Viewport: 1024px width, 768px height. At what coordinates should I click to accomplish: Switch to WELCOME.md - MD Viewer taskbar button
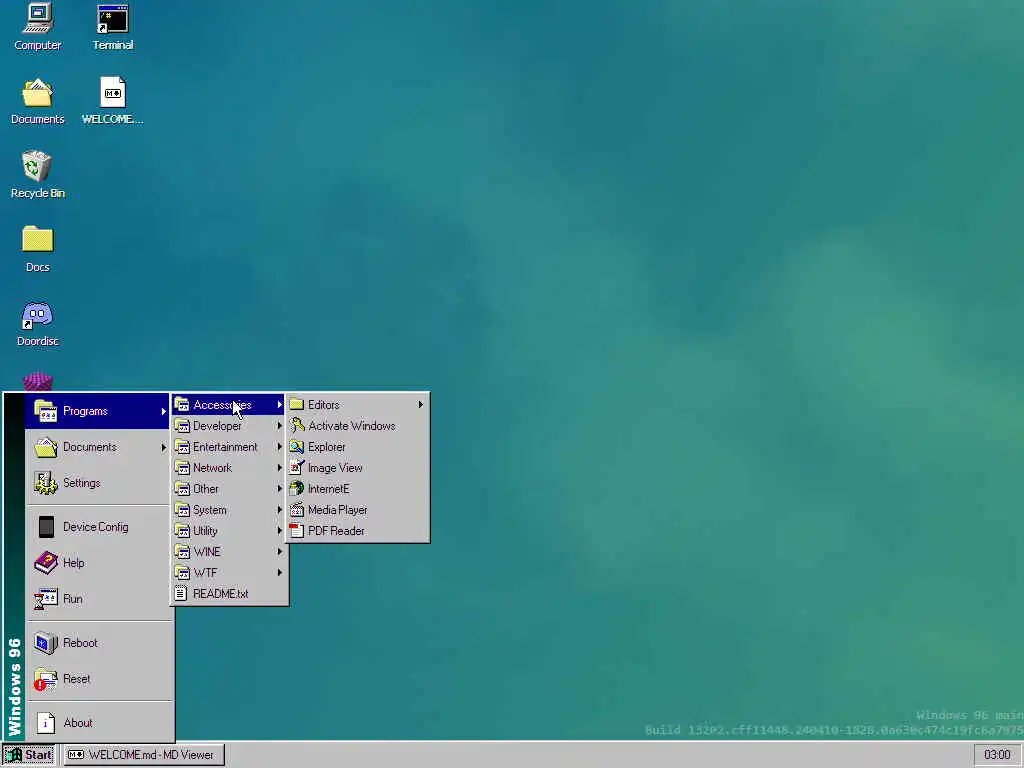click(143, 755)
